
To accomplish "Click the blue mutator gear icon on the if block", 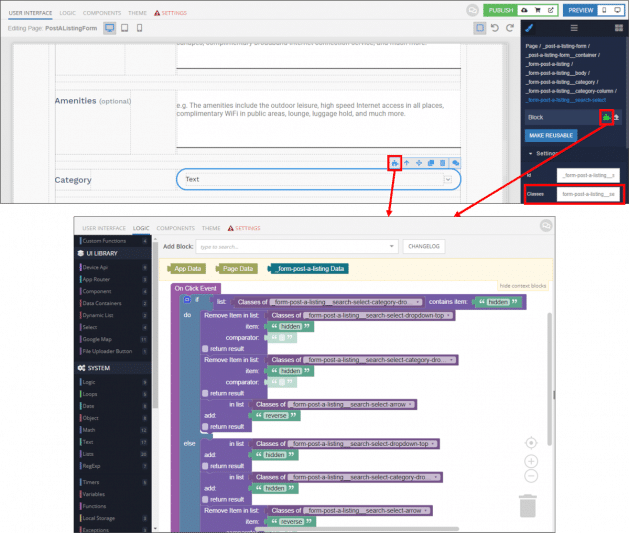I will [187, 300].
